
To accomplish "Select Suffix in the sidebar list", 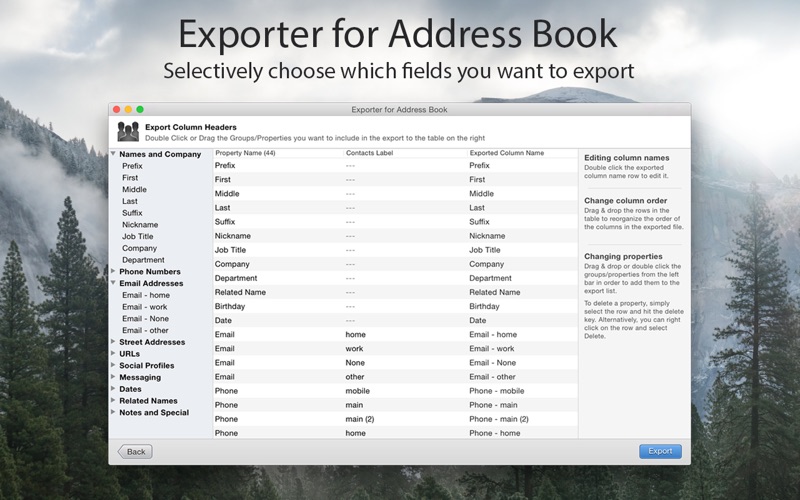I will 132,213.
